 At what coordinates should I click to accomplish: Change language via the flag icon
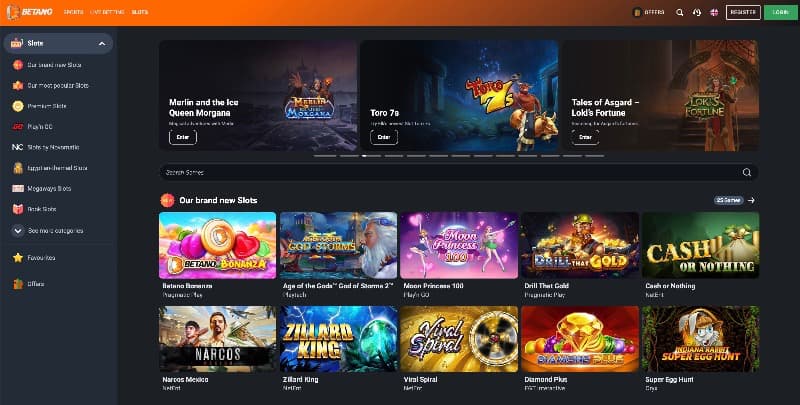(714, 12)
